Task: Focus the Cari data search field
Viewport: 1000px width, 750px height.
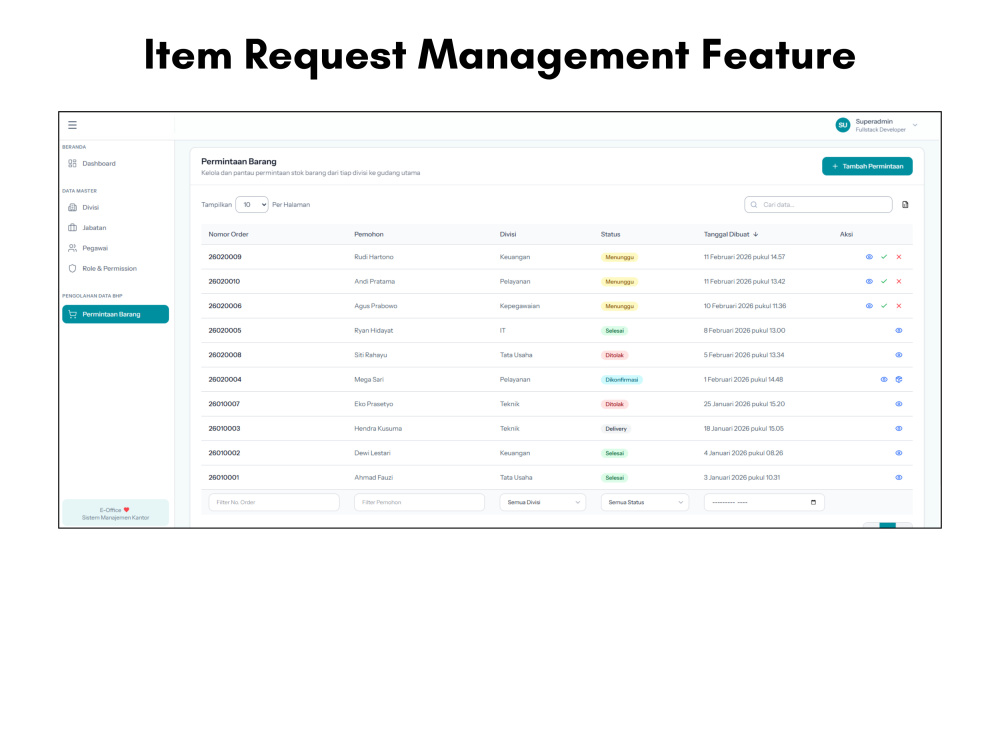Action: (818, 205)
